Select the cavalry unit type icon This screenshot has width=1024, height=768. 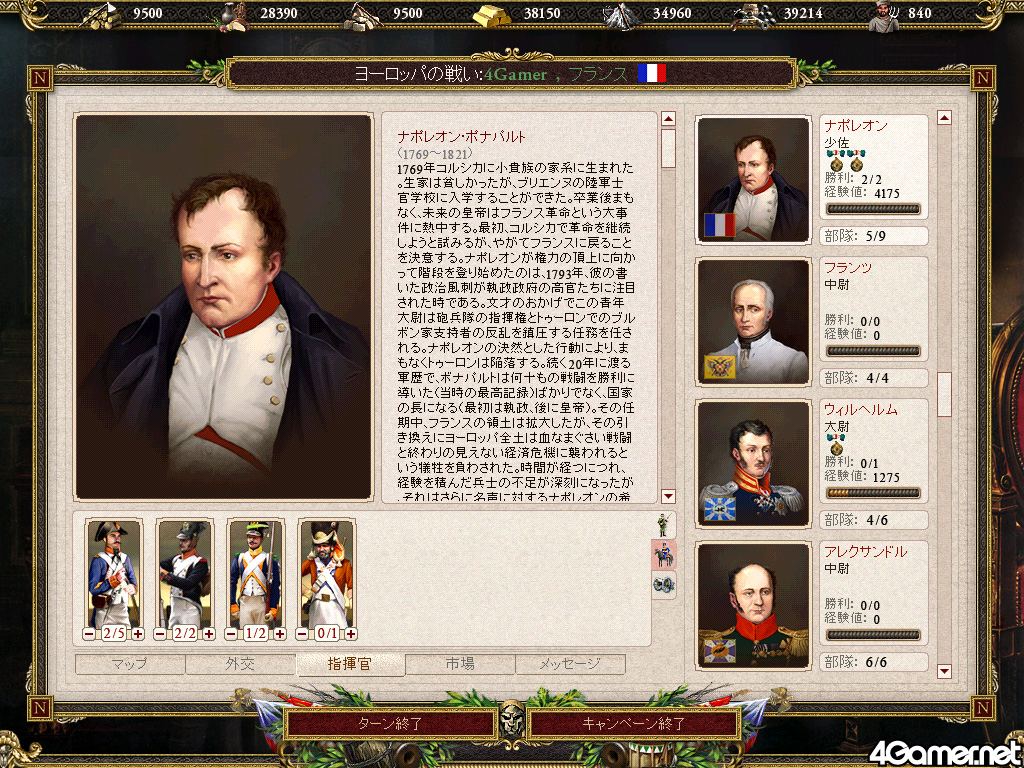(664, 555)
